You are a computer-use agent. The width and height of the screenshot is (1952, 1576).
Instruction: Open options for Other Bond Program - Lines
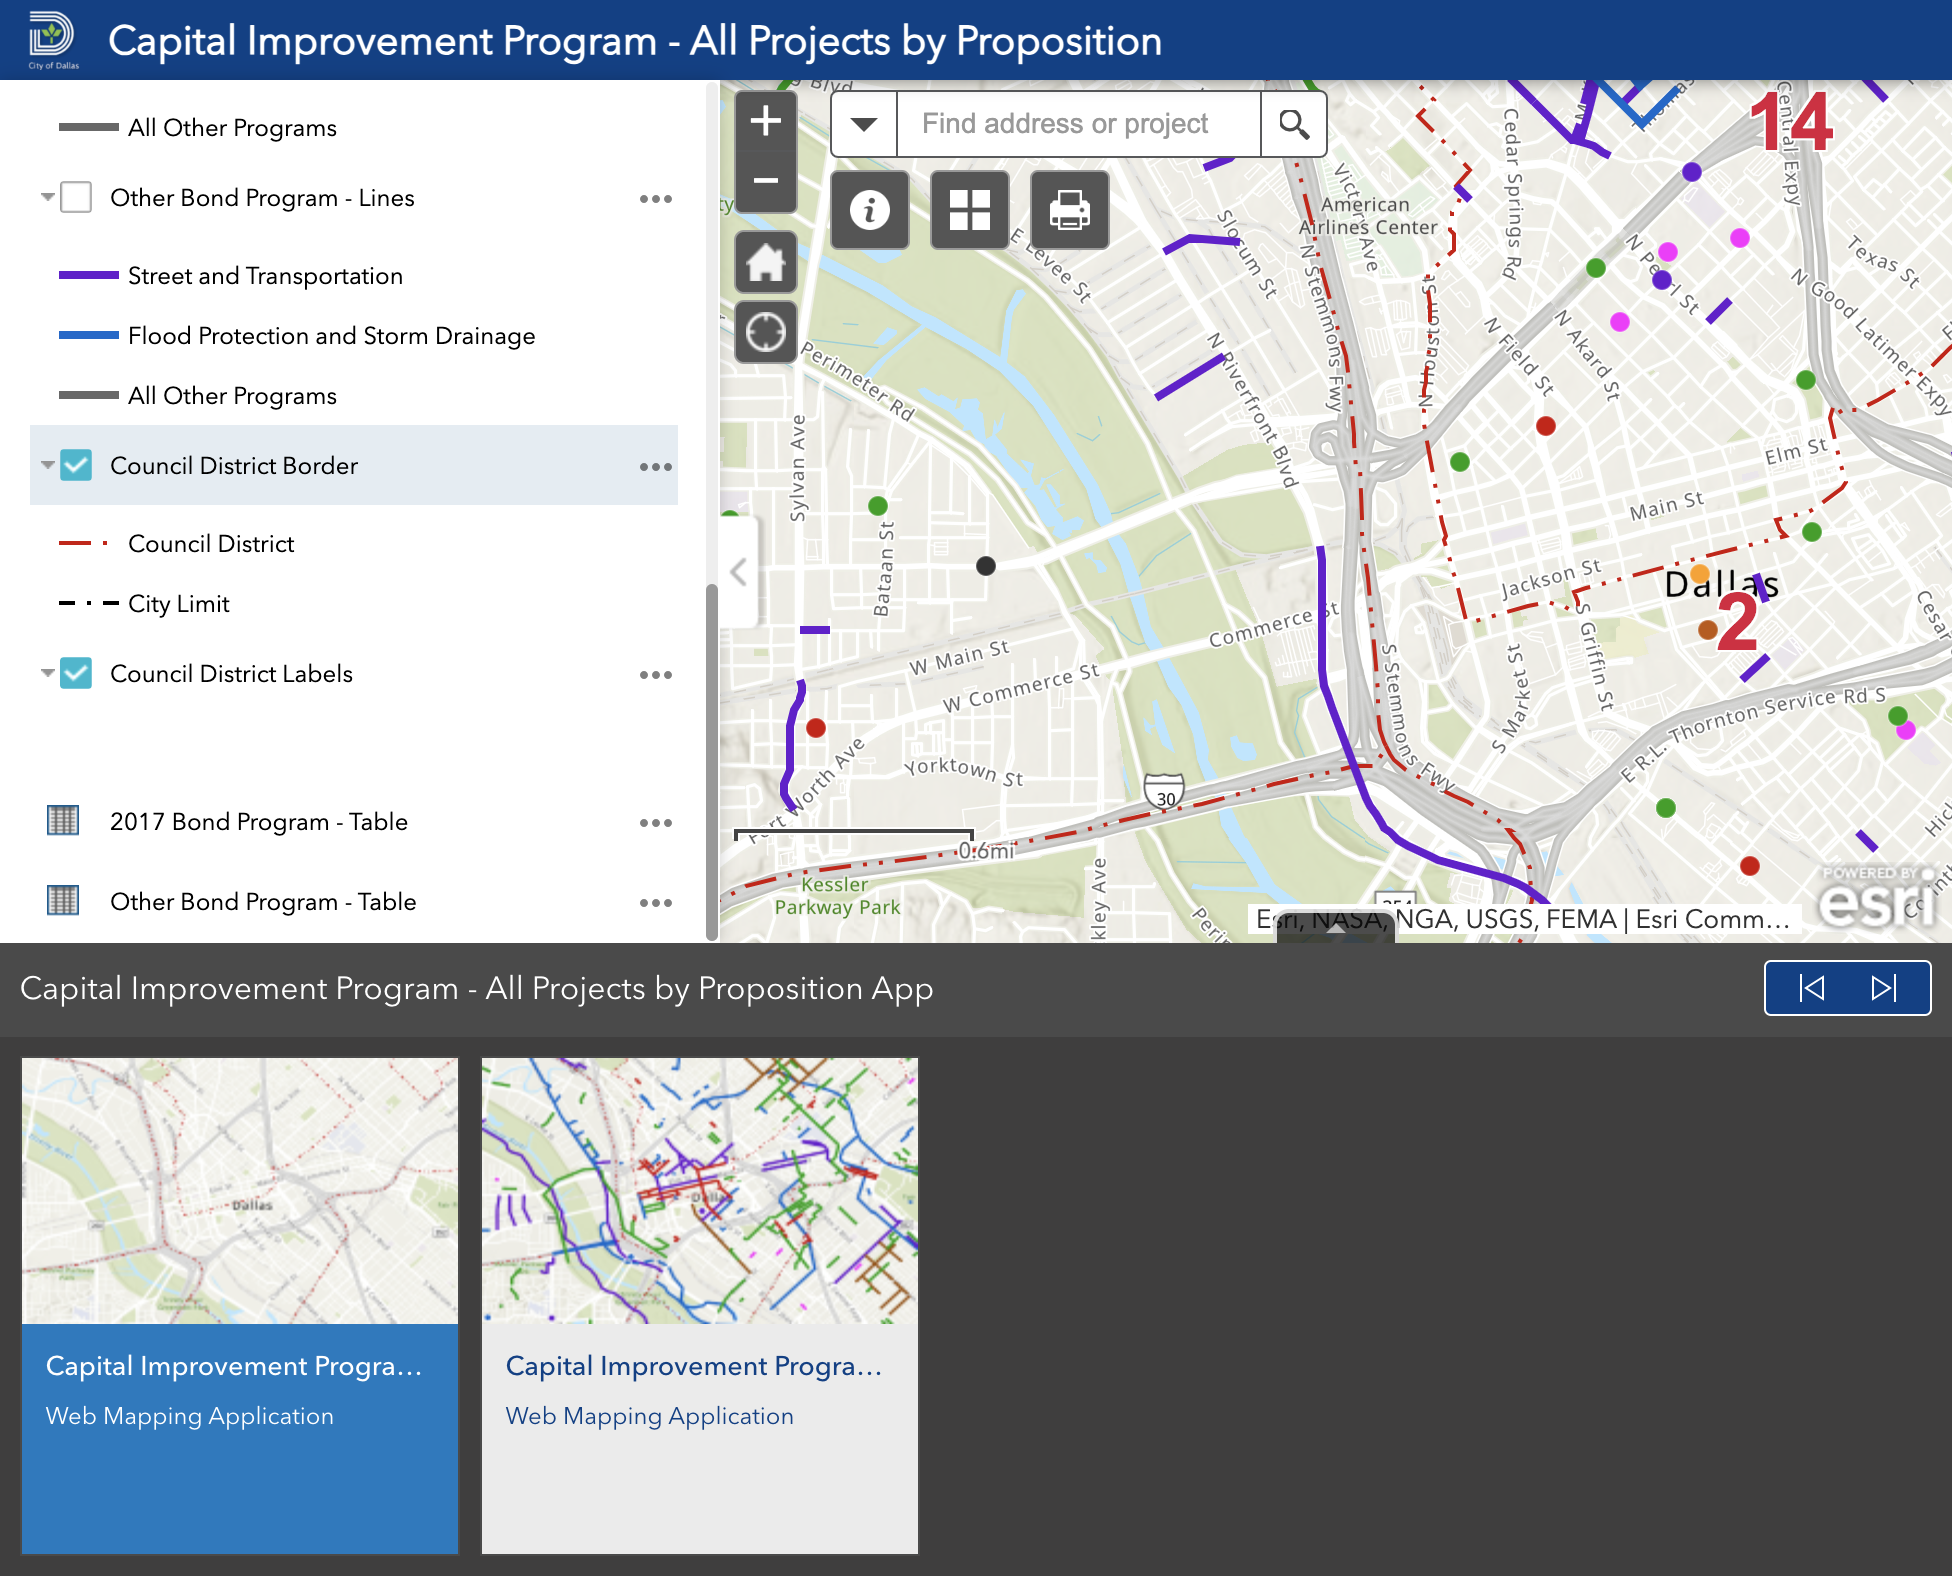(656, 199)
